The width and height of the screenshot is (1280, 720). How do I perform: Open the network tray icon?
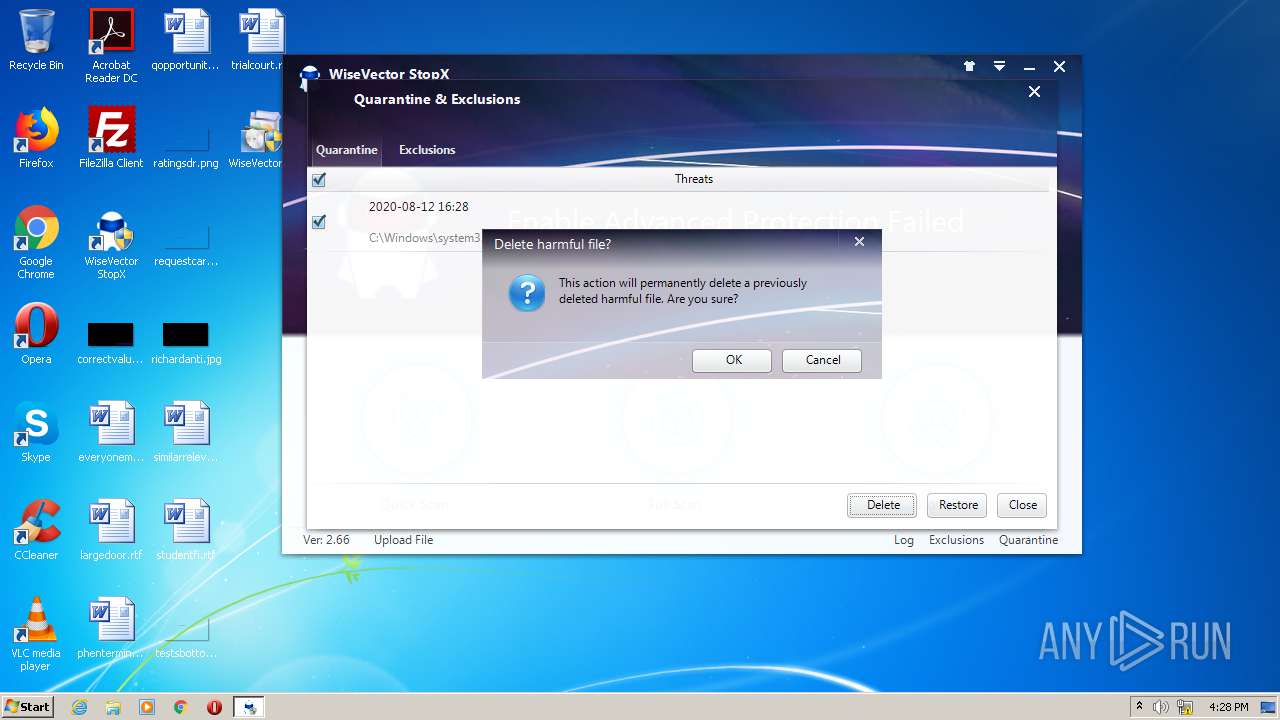1183,707
